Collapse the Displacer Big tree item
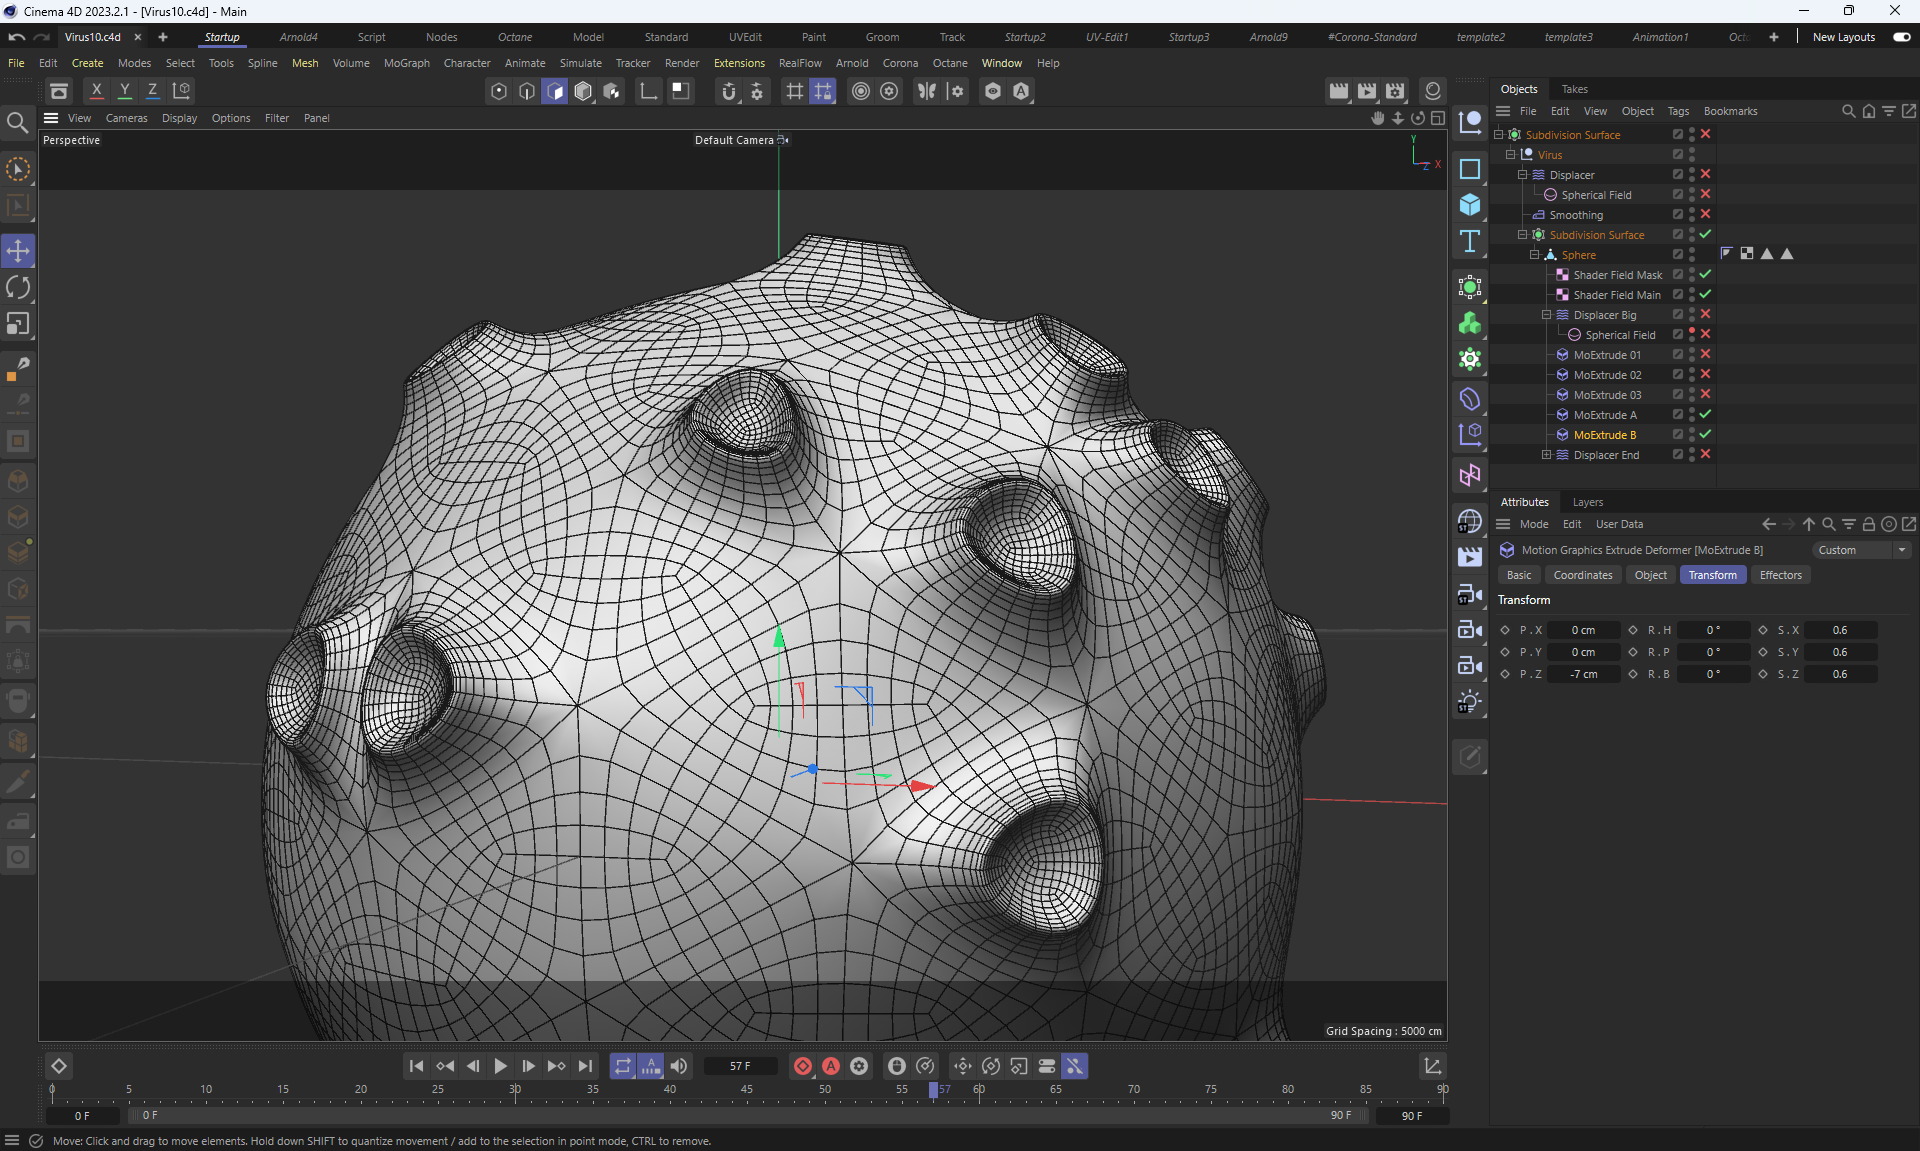Image resolution: width=1920 pixels, height=1151 pixels. 1546,314
